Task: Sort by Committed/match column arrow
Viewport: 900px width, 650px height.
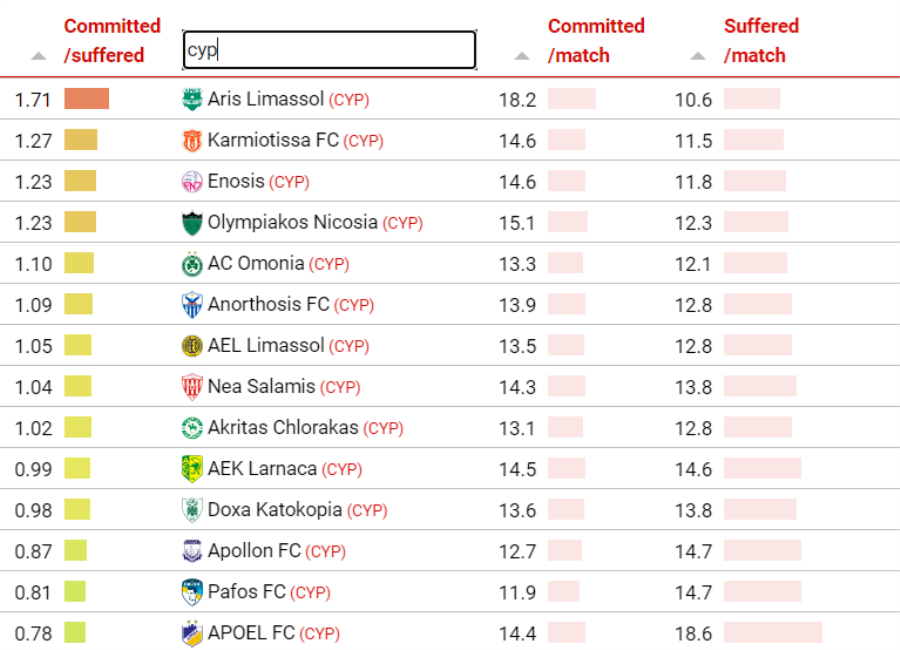Action: [522, 56]
